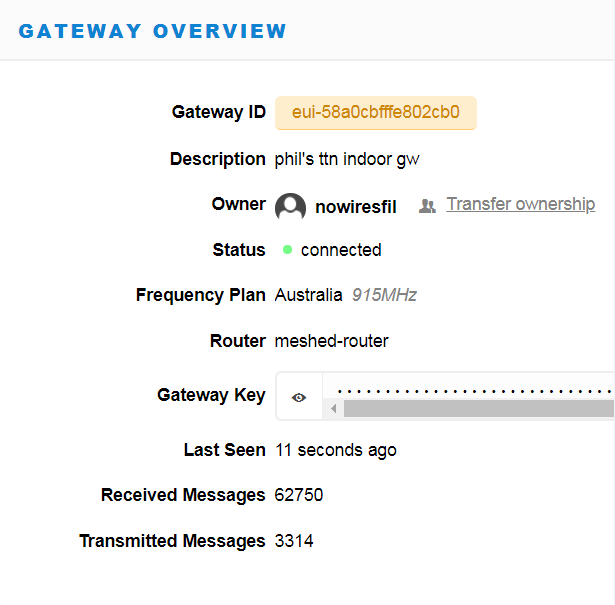Click the transmitted messages count 3314

[294, 541]
